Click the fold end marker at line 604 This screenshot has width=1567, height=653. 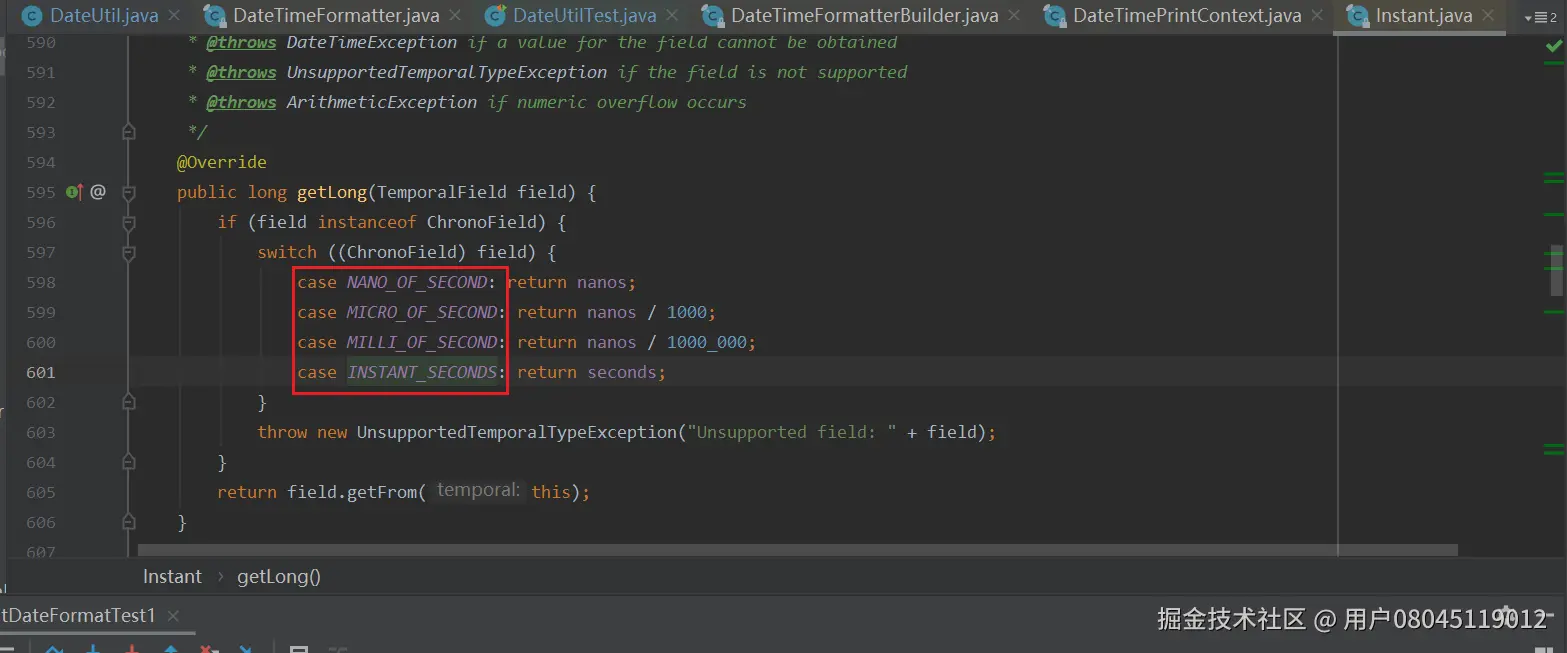click(x=128, y=462)
